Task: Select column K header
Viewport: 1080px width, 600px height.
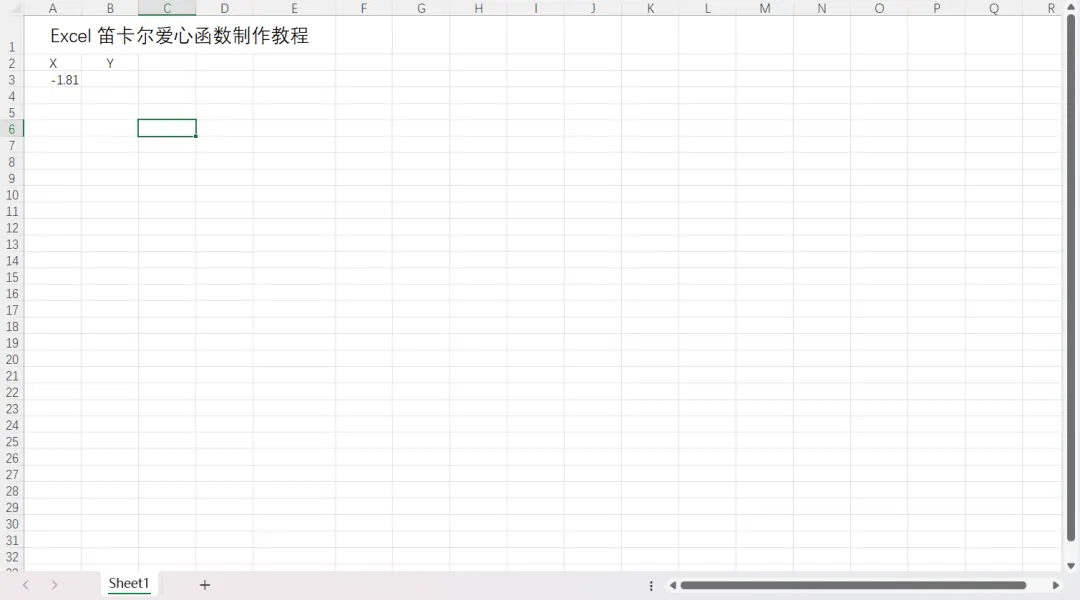Action: (650, 8)
